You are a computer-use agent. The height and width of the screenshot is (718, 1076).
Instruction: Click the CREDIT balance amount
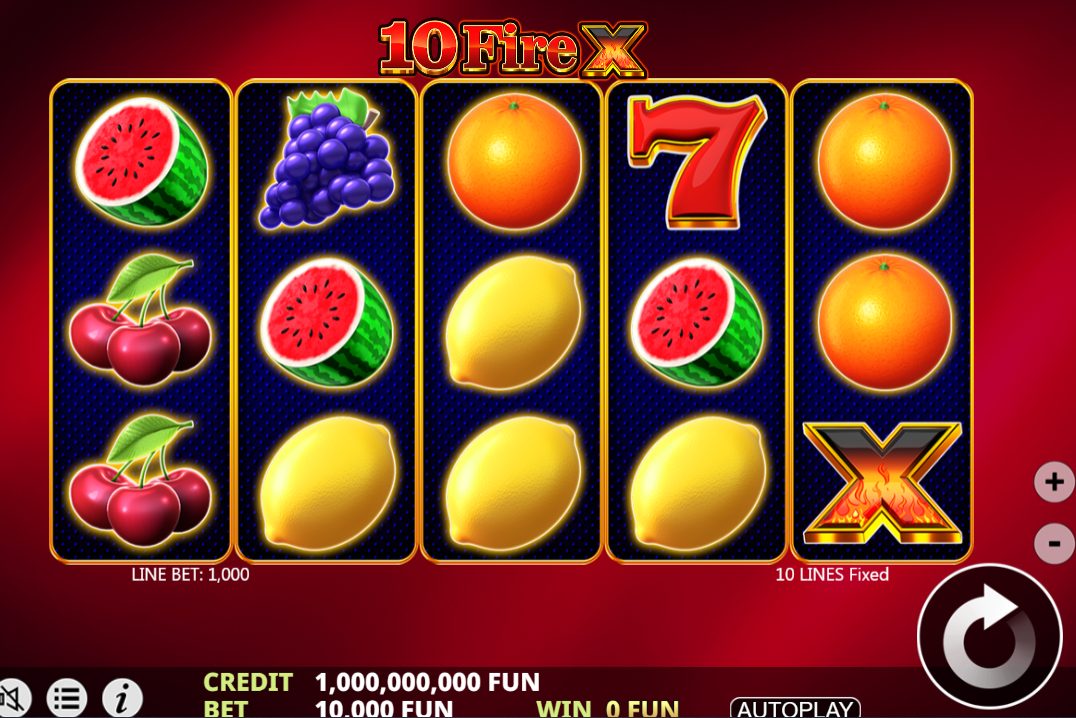[428, 682]
